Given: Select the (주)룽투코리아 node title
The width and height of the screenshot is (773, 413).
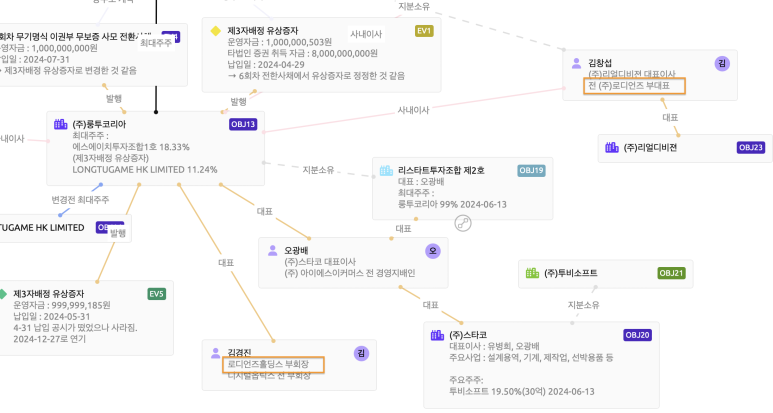Looking at the screenshot, I should tap(99, 124).
